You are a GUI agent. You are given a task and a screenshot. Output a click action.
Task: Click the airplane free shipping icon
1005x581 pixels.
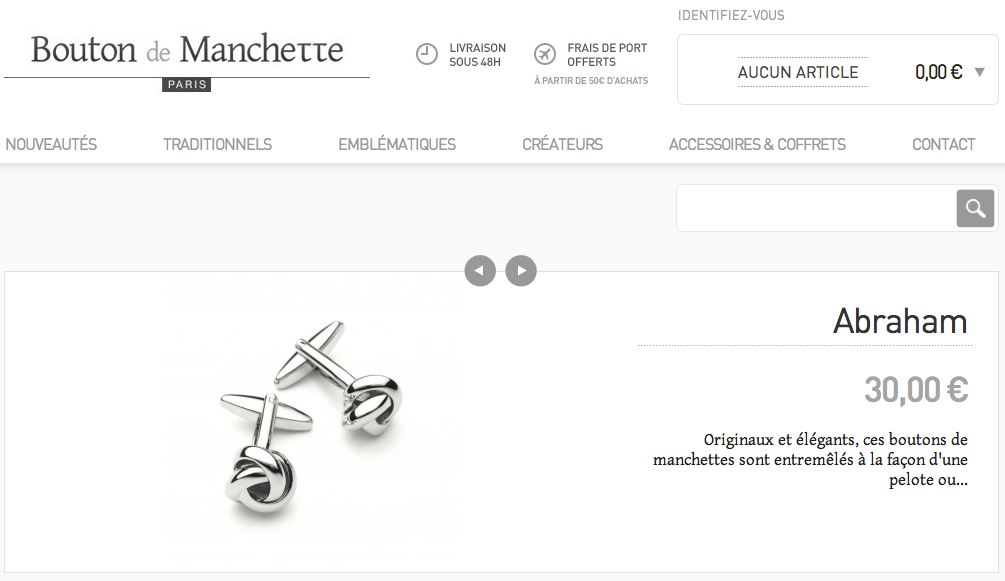545,55
